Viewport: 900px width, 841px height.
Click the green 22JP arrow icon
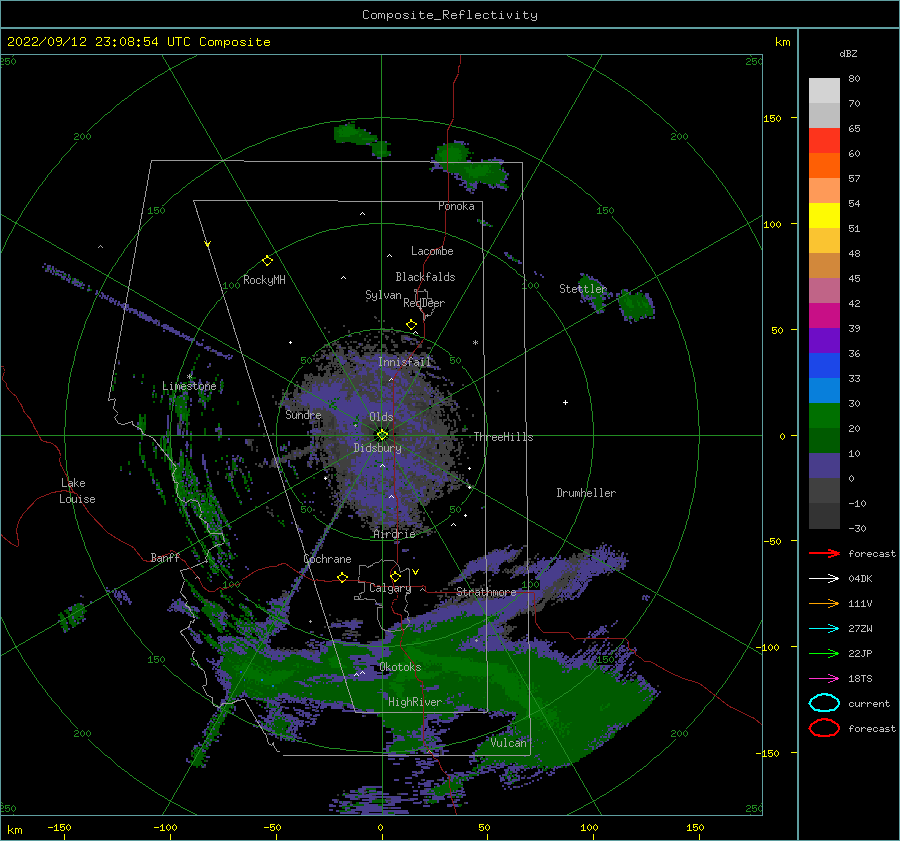tap(824, 653)
